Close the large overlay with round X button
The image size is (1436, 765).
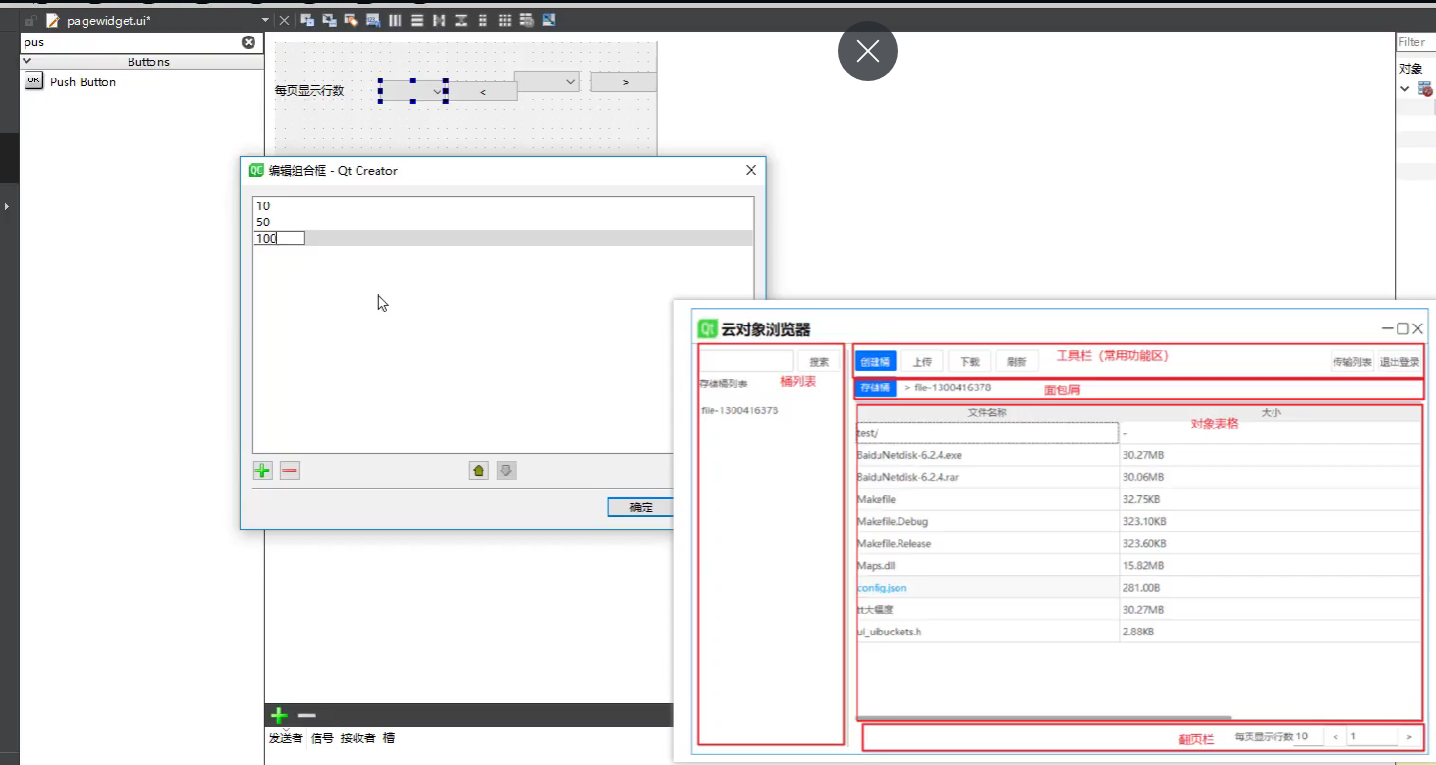click(x=868, y=51)
